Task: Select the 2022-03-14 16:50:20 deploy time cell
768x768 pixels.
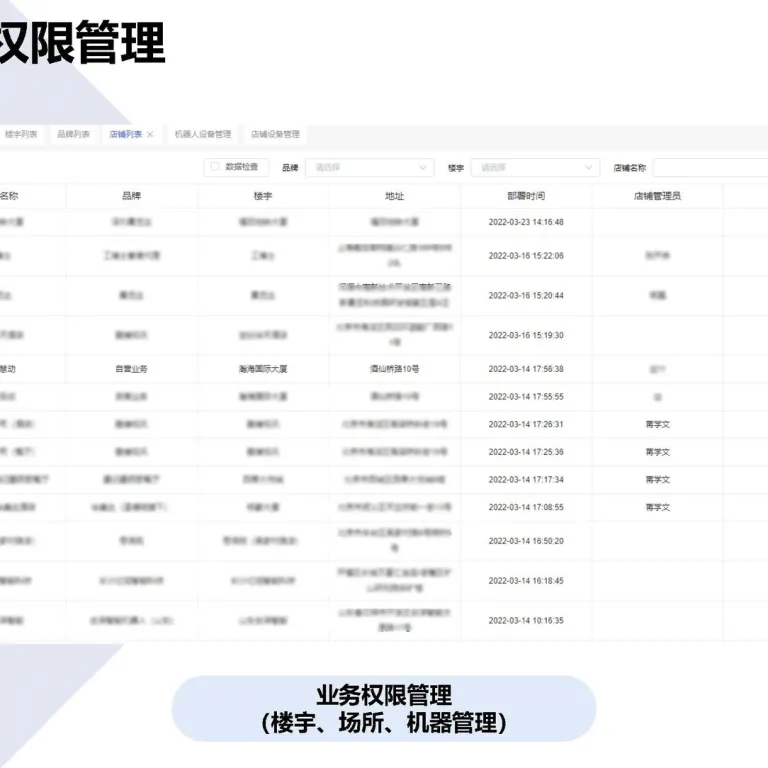Action: point(526,541)
